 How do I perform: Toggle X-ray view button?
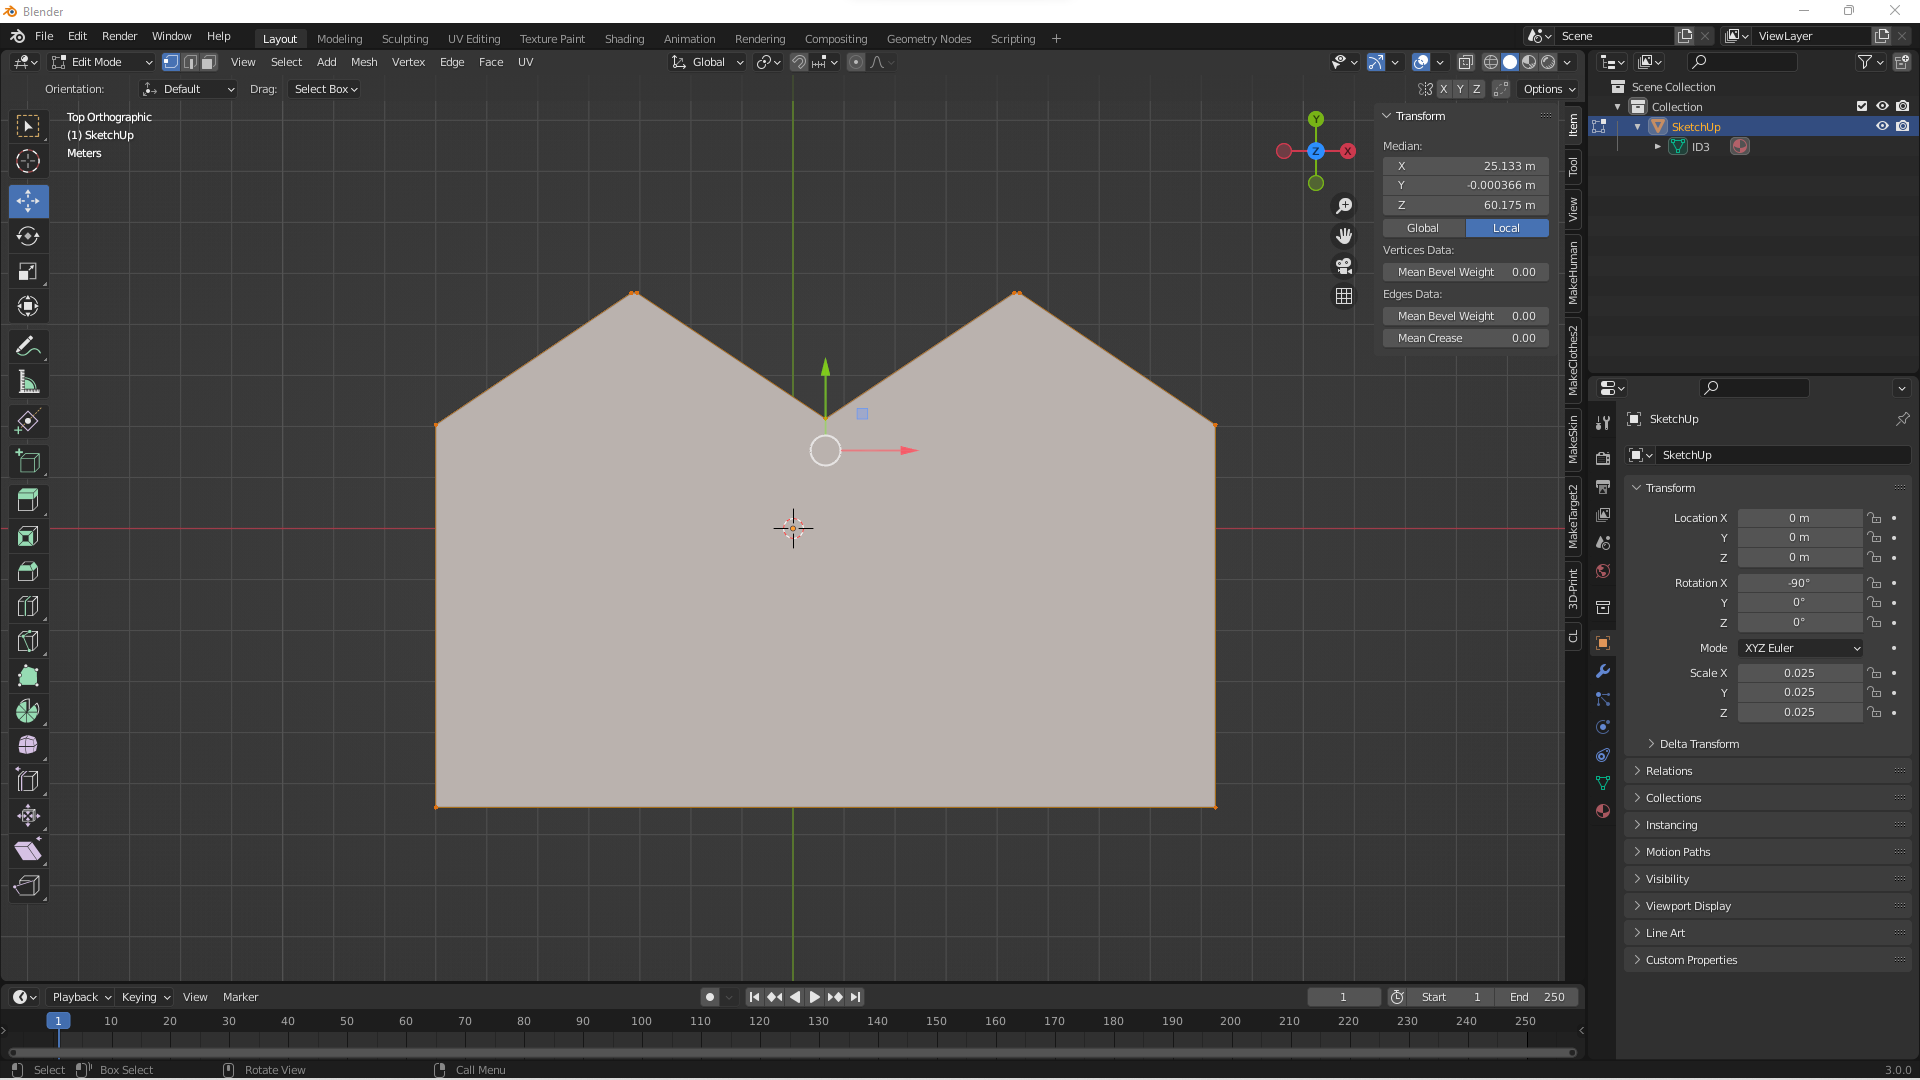1466,62
